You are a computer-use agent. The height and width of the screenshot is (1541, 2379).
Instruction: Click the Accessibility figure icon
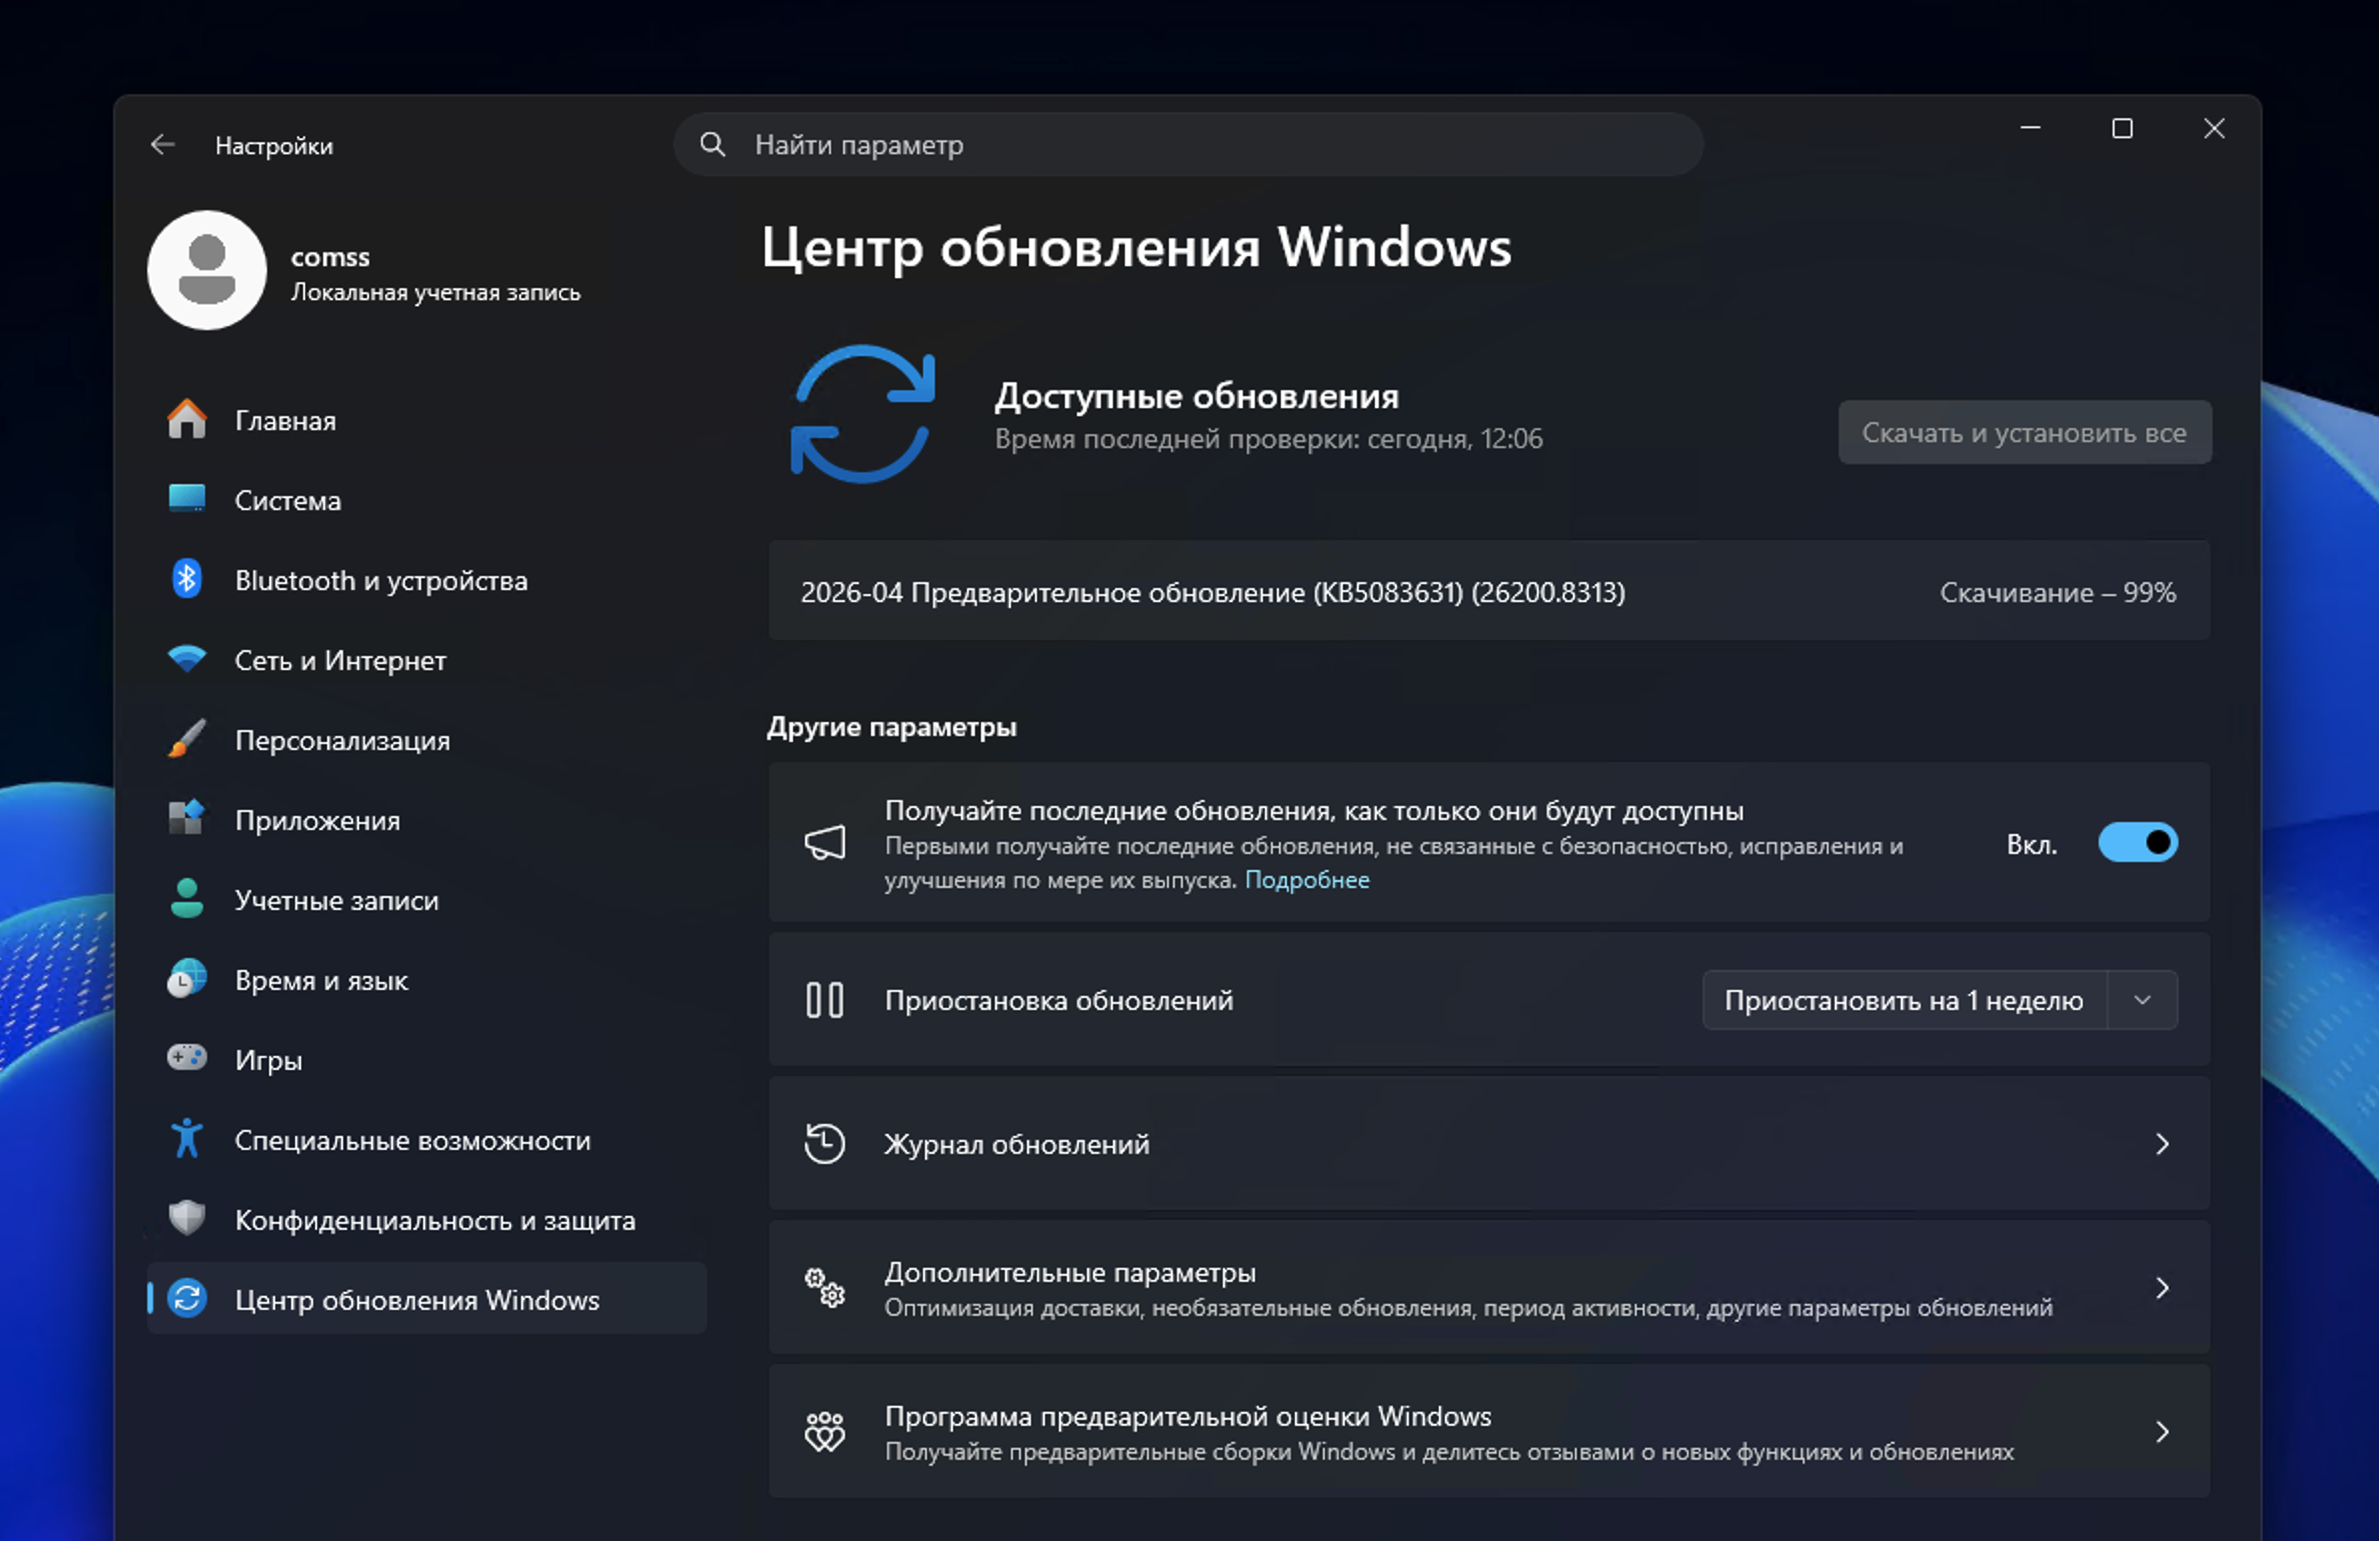187,1138
